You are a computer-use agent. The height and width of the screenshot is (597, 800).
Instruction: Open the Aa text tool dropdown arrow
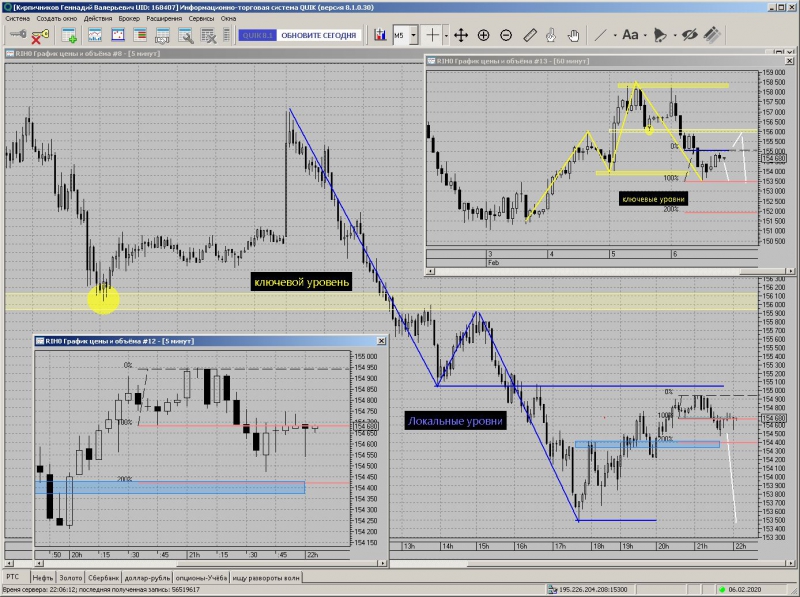tap(645, 36)
